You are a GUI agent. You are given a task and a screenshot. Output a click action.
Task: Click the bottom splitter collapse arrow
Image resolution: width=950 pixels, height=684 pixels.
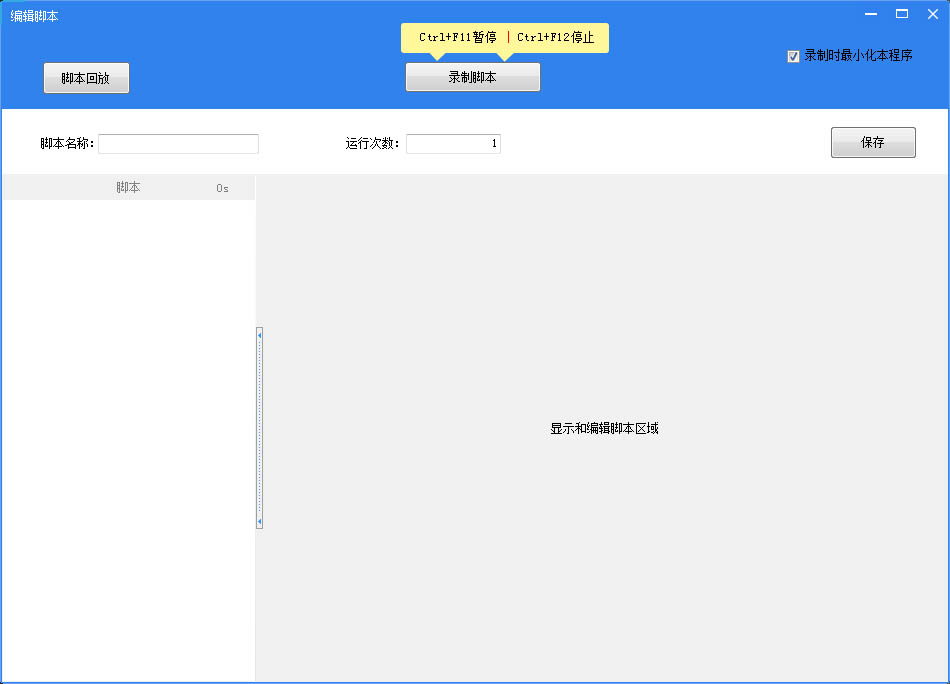coord(259,520)
